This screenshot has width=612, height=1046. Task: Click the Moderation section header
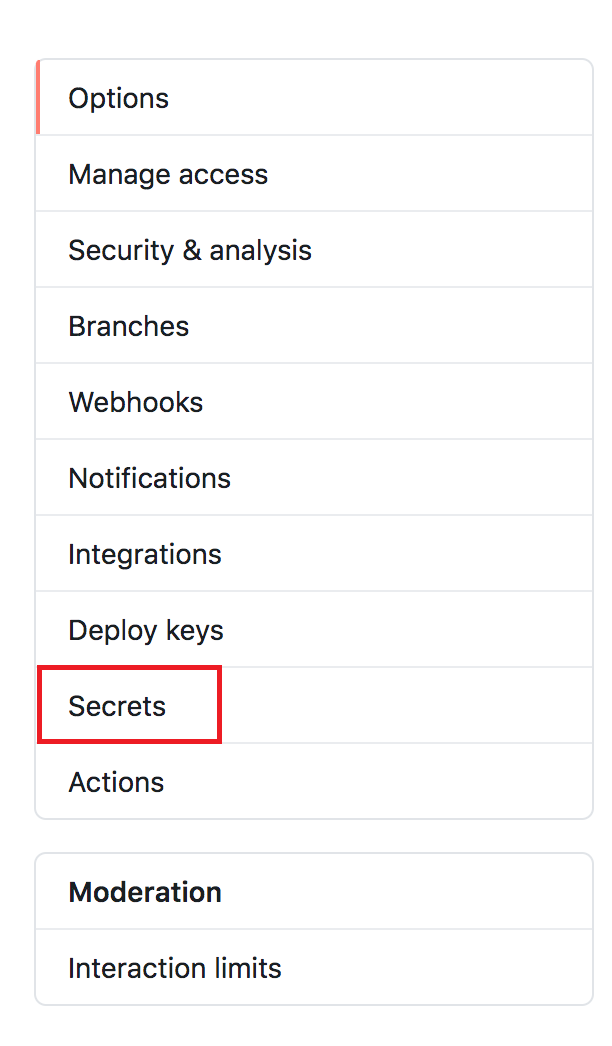click(145, 892)
